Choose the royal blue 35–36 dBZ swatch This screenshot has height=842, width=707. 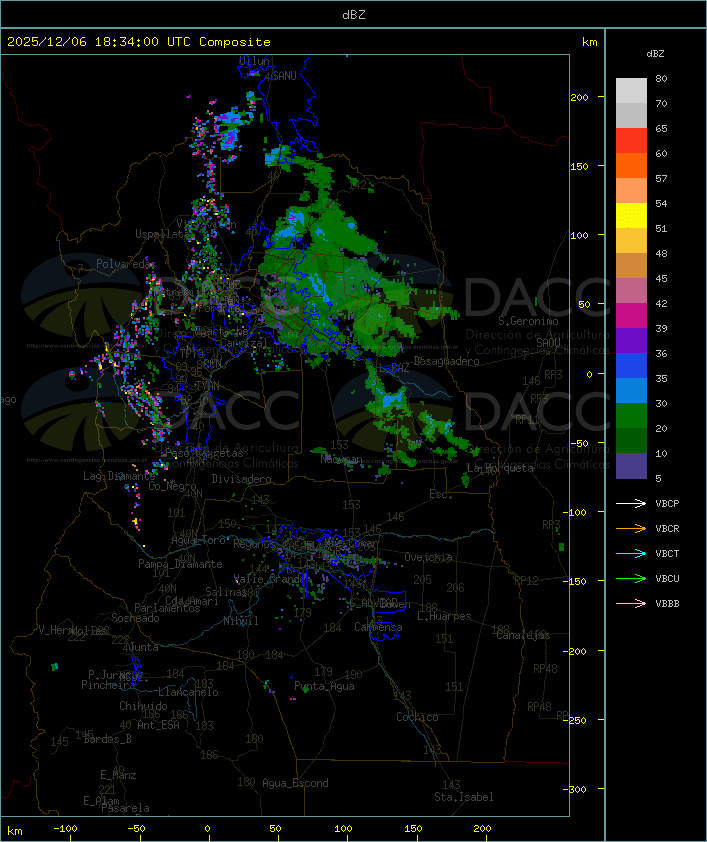(x=631, y=365)
